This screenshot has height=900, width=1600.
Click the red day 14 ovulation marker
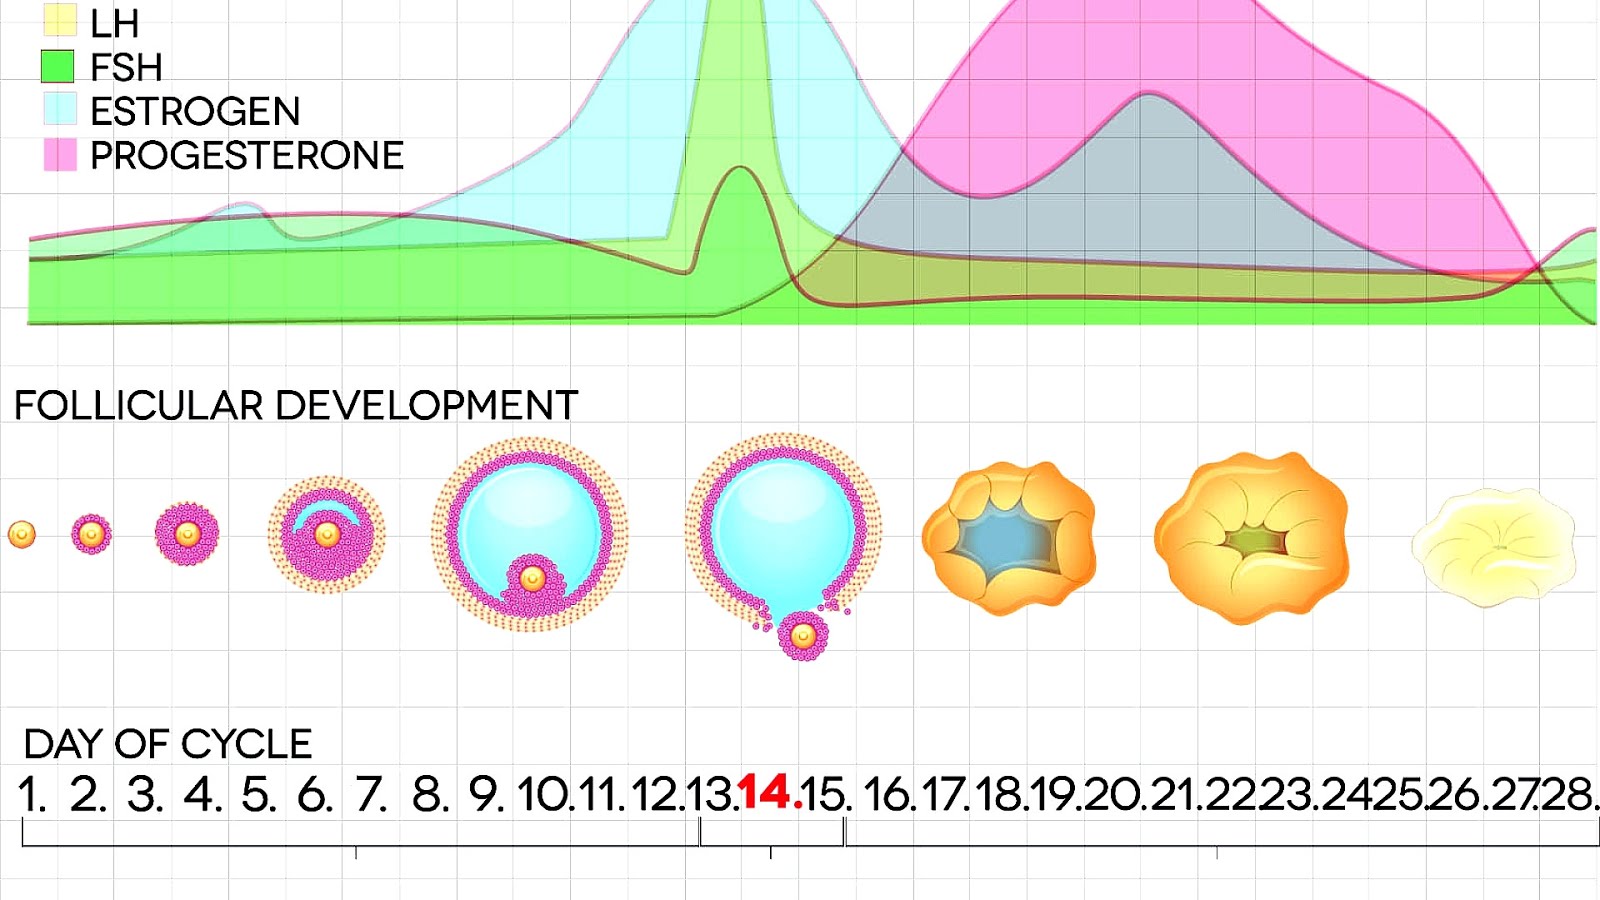[770, 793]
